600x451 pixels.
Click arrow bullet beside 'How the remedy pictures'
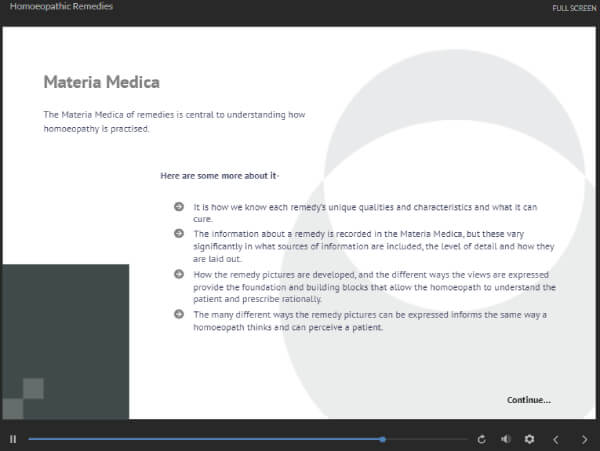click(179, 274)
